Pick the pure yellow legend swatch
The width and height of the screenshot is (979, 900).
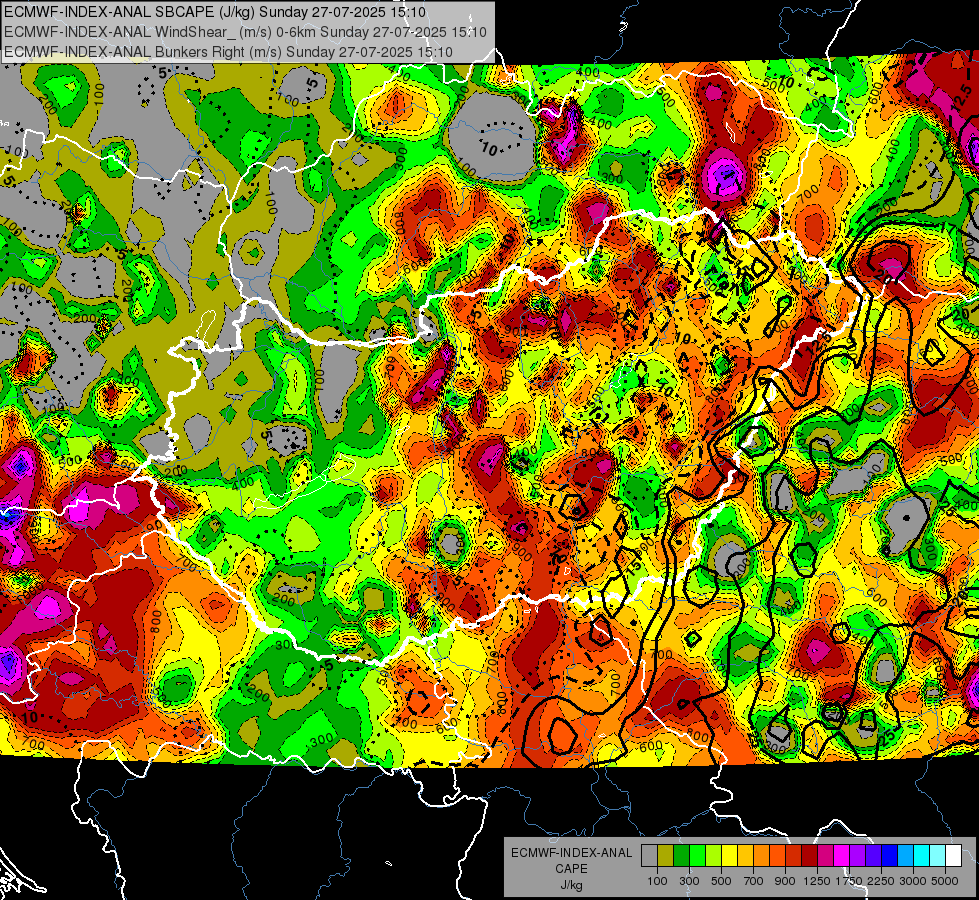729,856
